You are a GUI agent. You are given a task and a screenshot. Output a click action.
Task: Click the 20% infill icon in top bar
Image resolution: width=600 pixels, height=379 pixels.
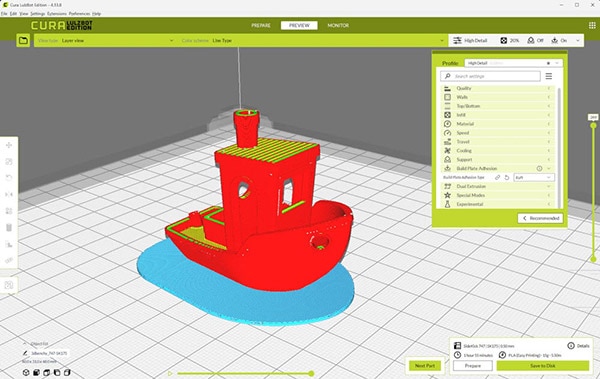click(x=504, y=40)
